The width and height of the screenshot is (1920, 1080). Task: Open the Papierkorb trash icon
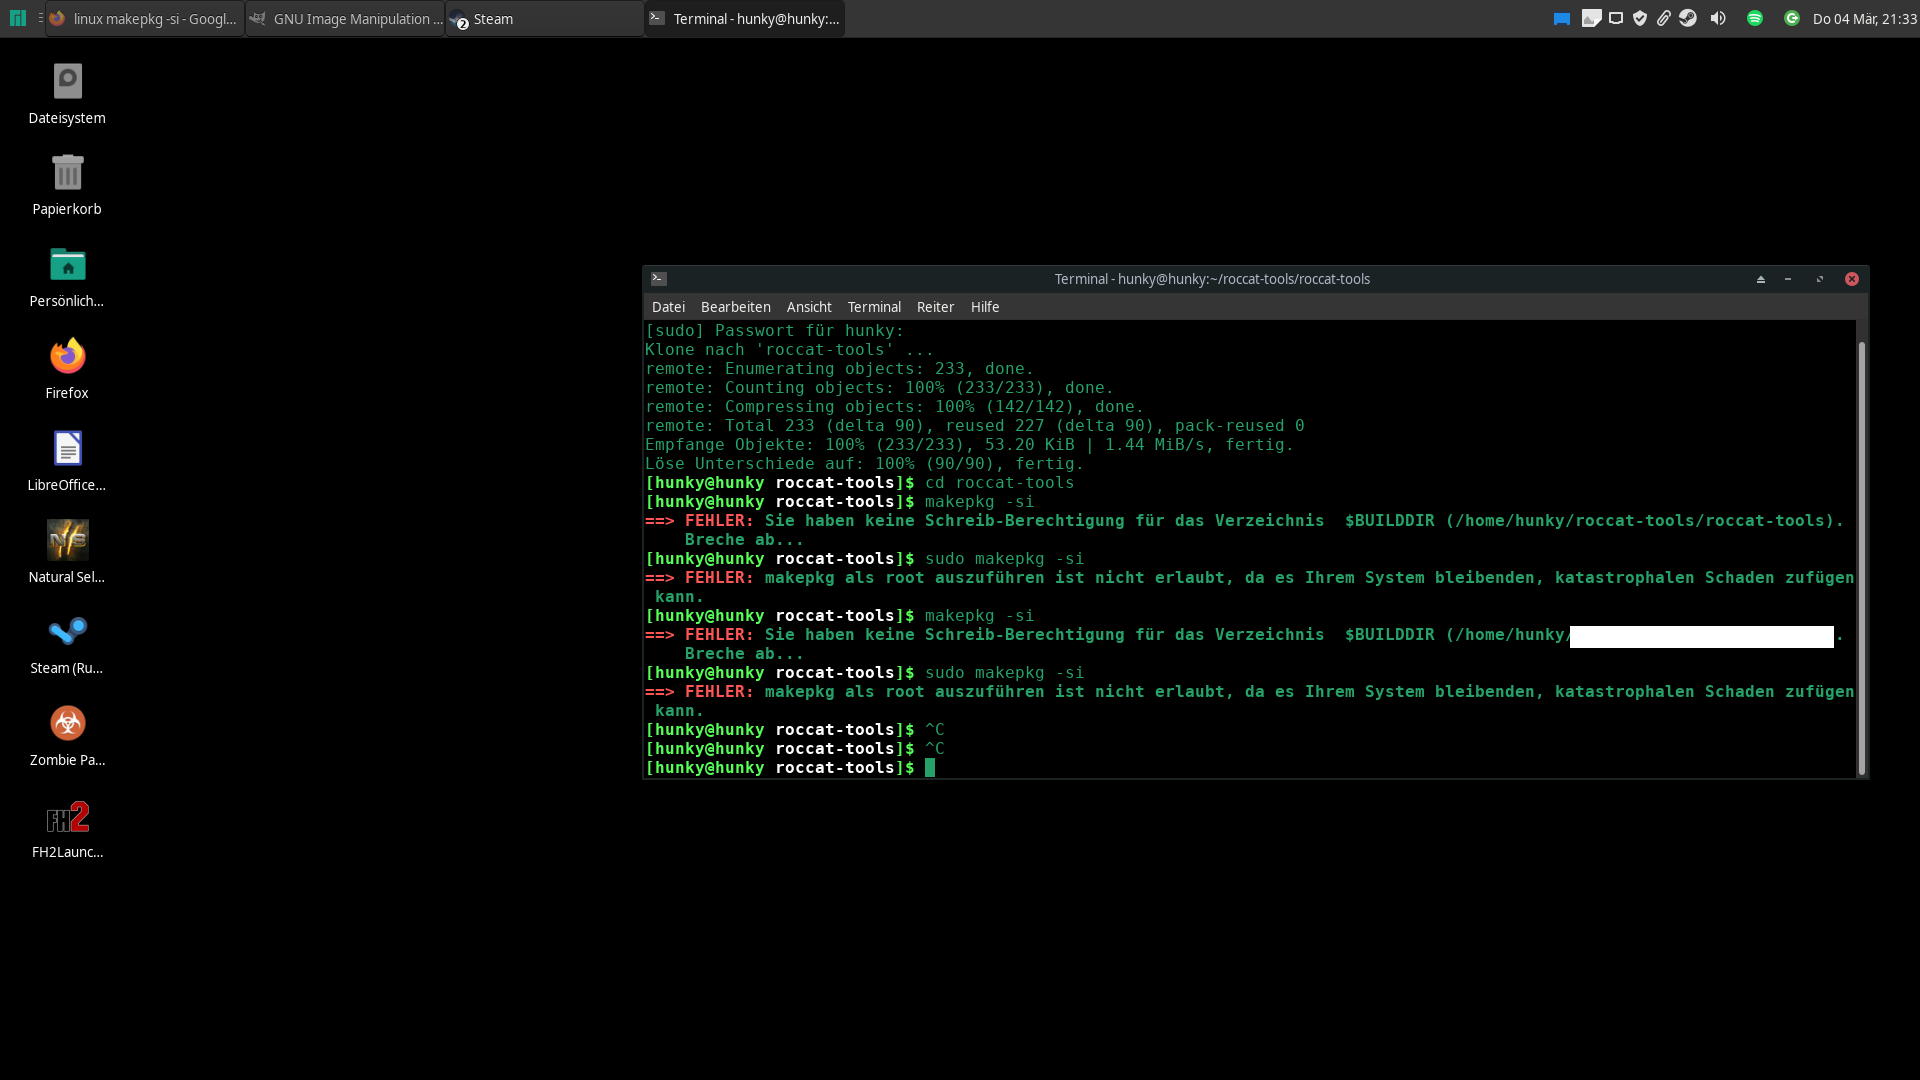67,174
